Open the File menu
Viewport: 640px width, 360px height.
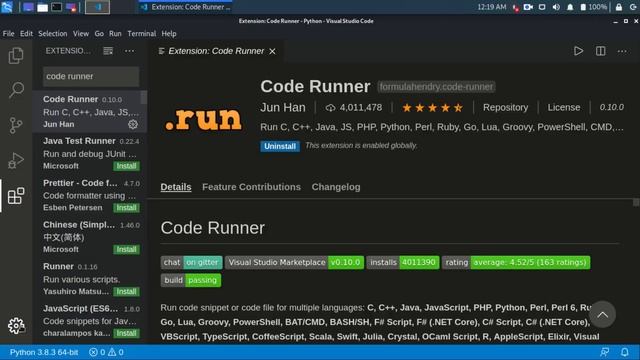pos(8,33)
